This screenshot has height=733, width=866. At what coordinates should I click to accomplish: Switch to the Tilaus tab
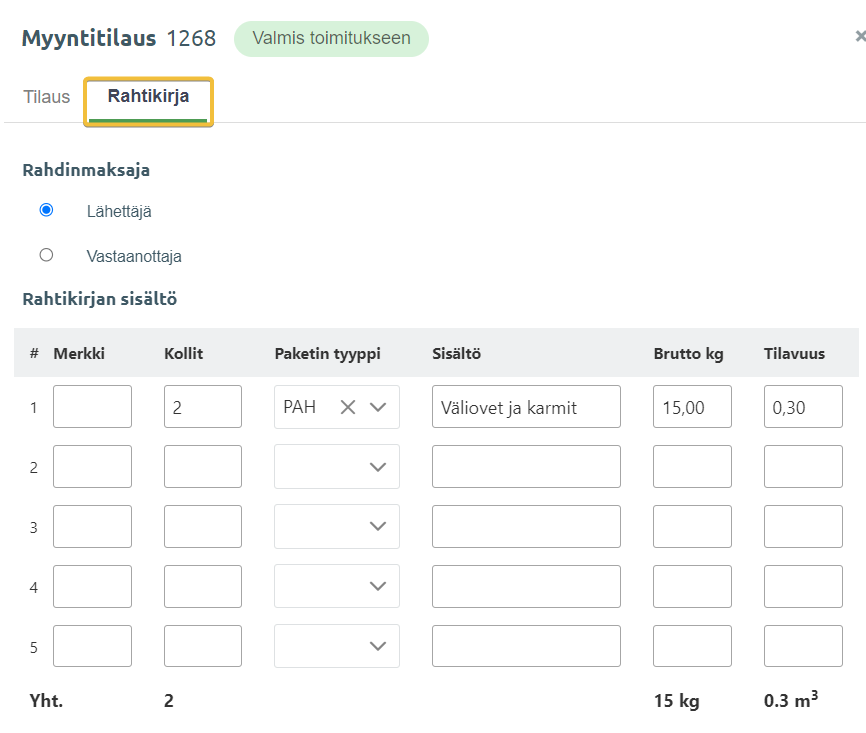pyautogui.click(x=47, y=97)
